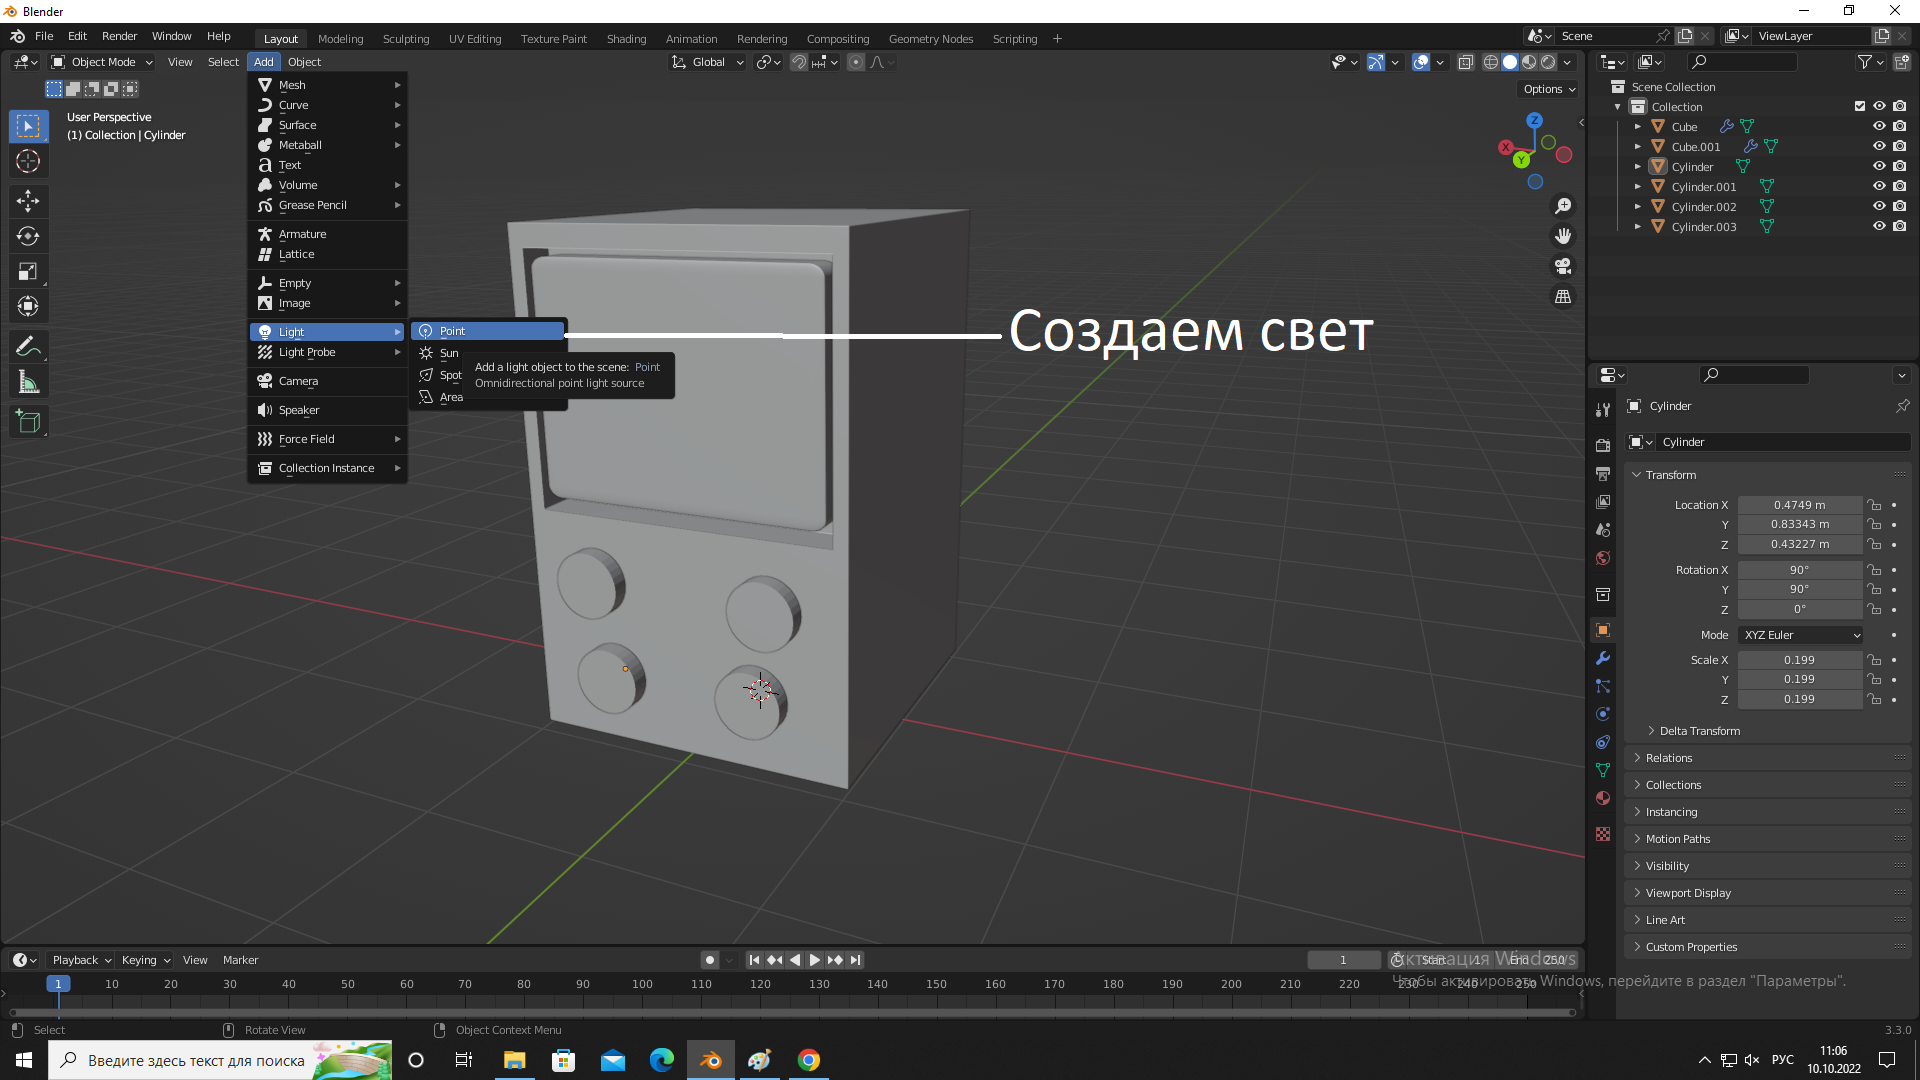Expand Cylinder.001 in outliner tree

[1637, 187]
